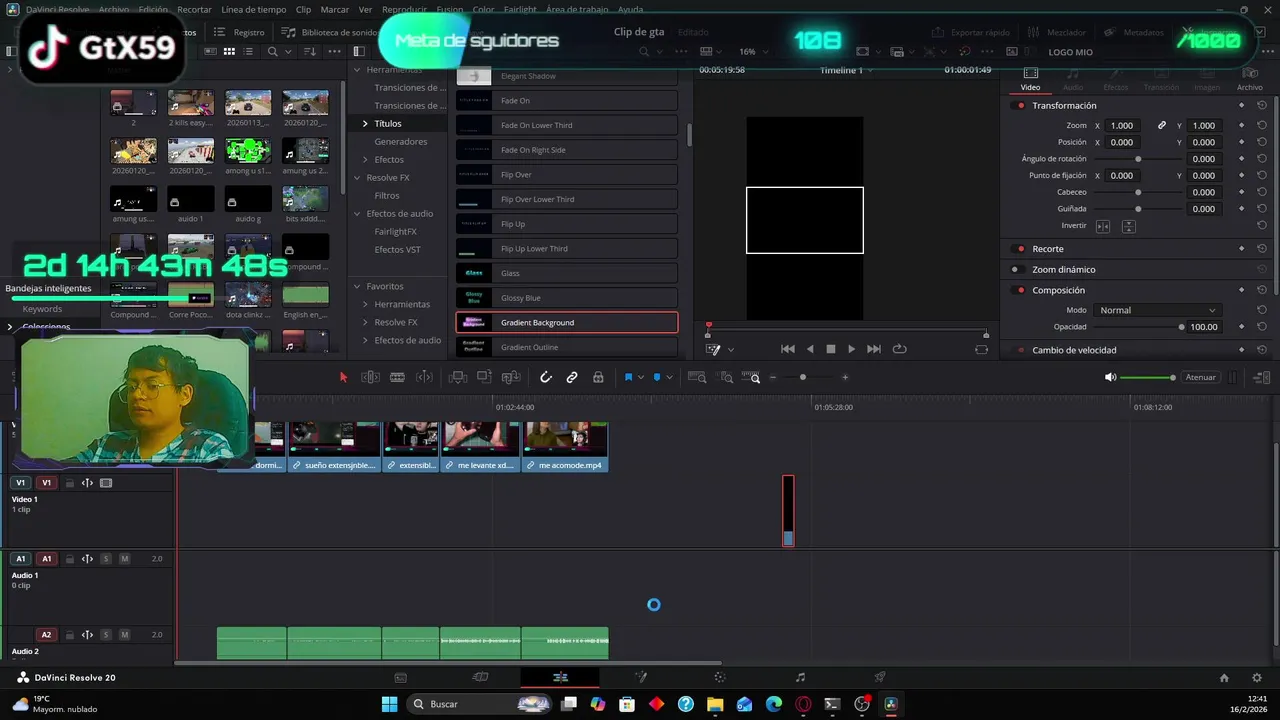Solo the Audio 1 track with S

tap(106, 558)
